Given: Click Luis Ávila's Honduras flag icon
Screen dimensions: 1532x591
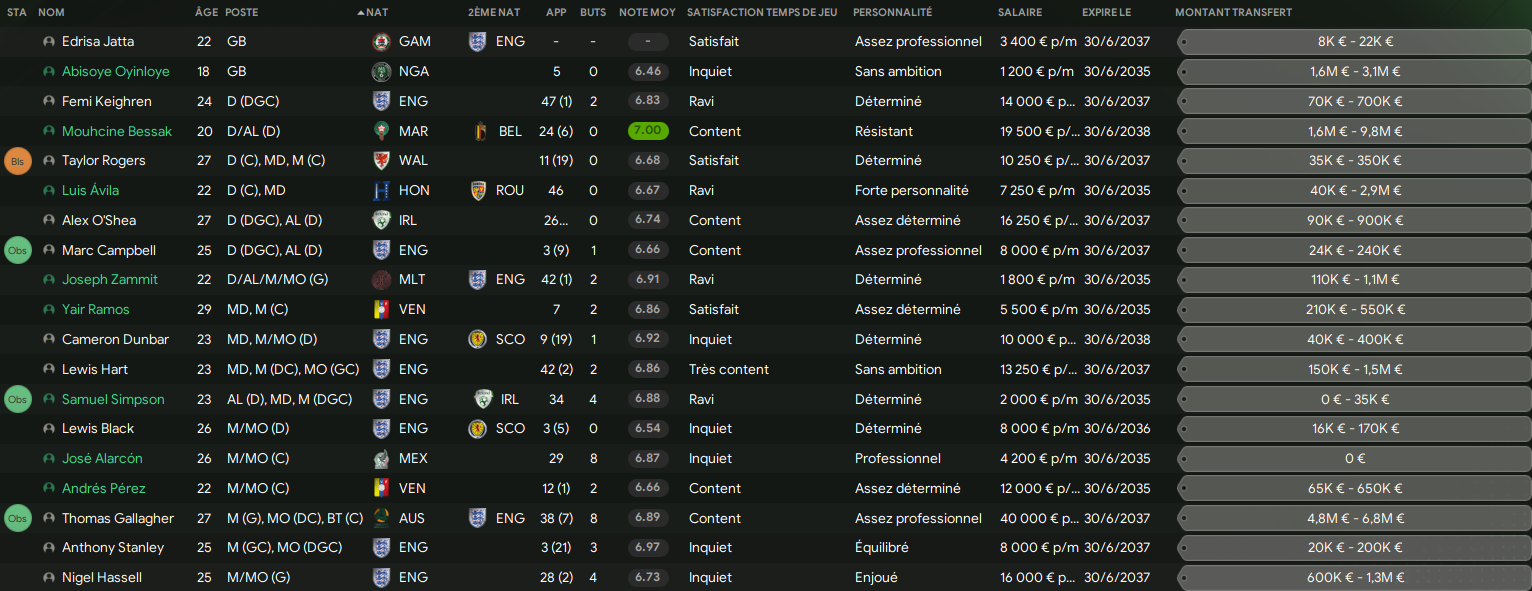Looking at the screenshot, I should [x=381, y=191].
